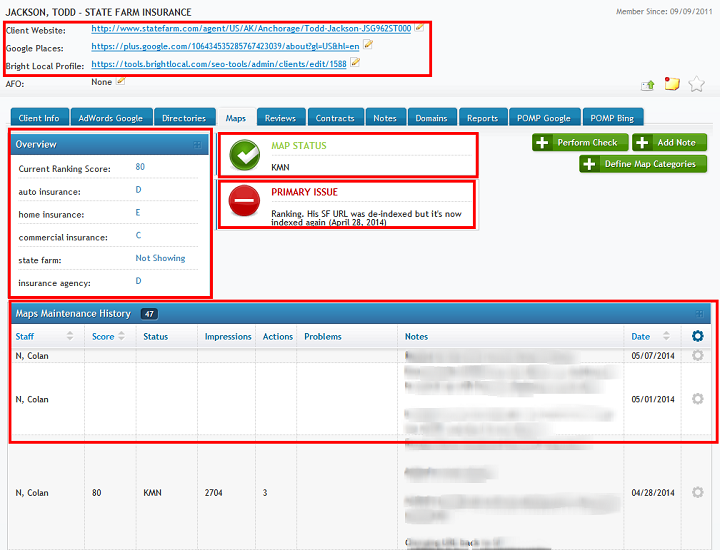Screen dimensions: 720x550
Task: Click the Actions column header
Action: (278, 337)
